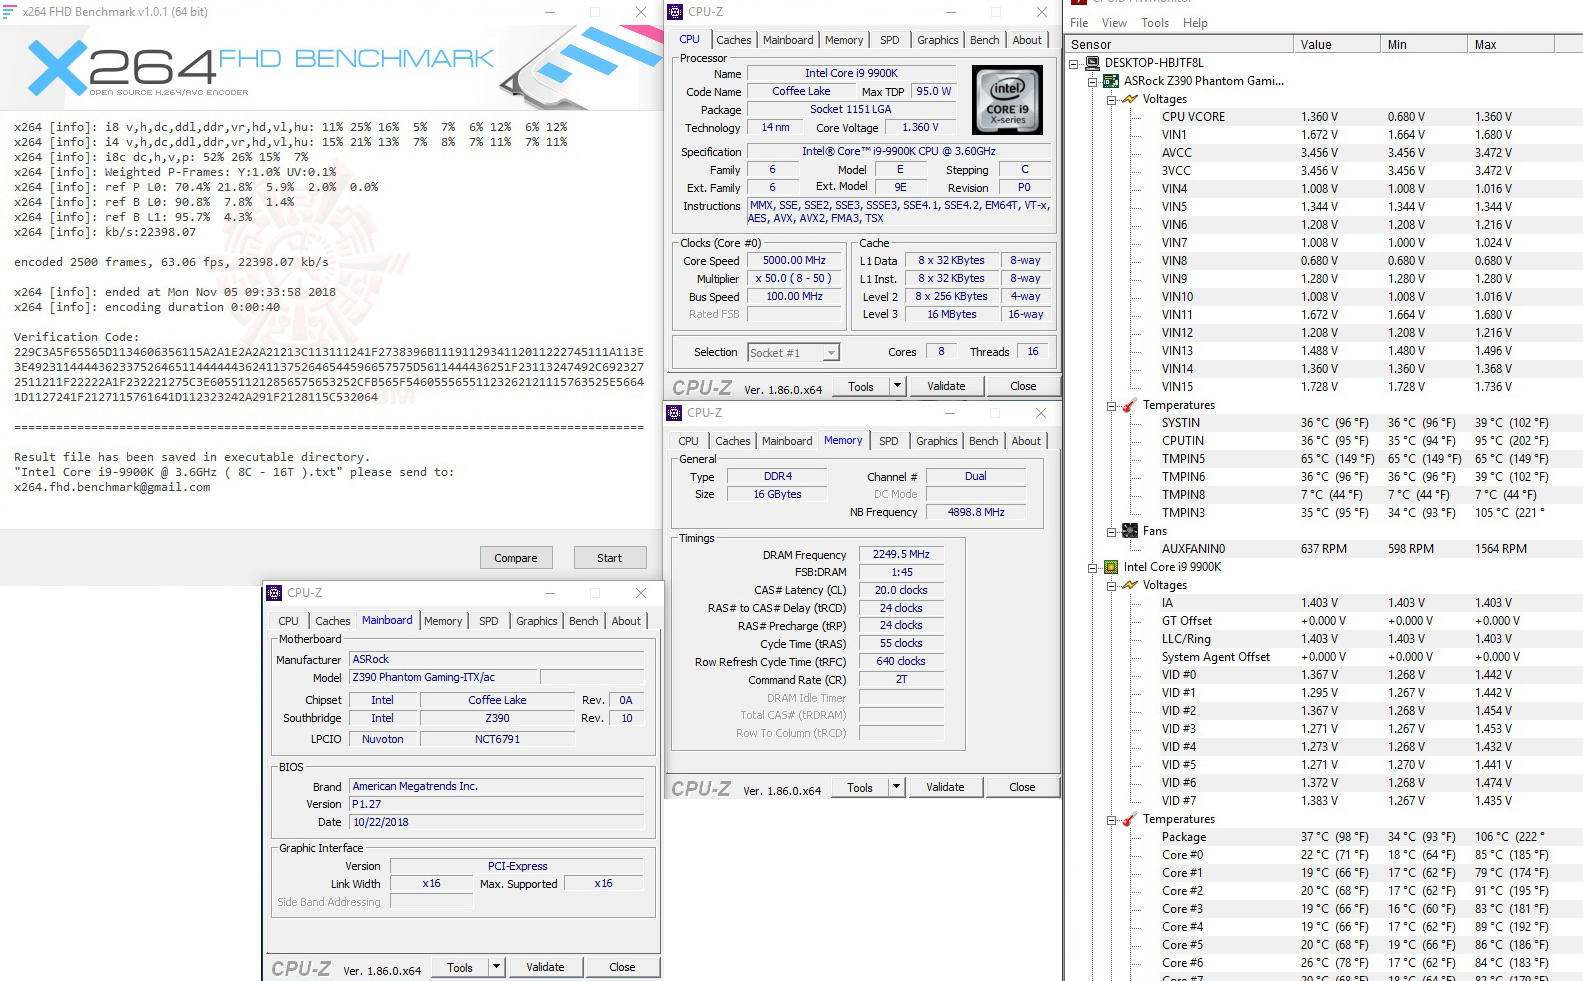This screenshot has width=1583, height=981.
Task: Click Validate in the CPU-Z window on the Memory tab
Action: 945,787
